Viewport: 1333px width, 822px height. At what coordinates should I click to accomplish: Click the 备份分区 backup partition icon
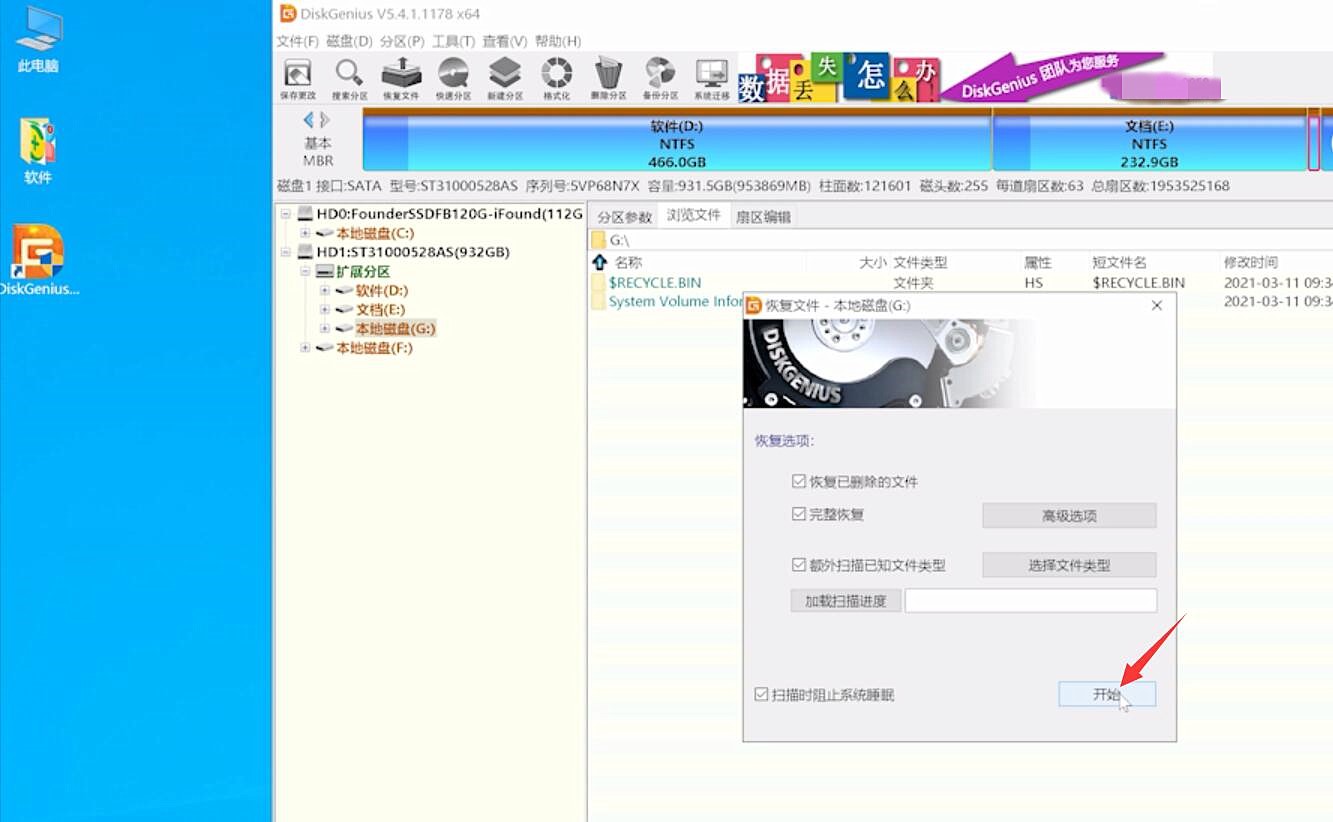[660, 79]
